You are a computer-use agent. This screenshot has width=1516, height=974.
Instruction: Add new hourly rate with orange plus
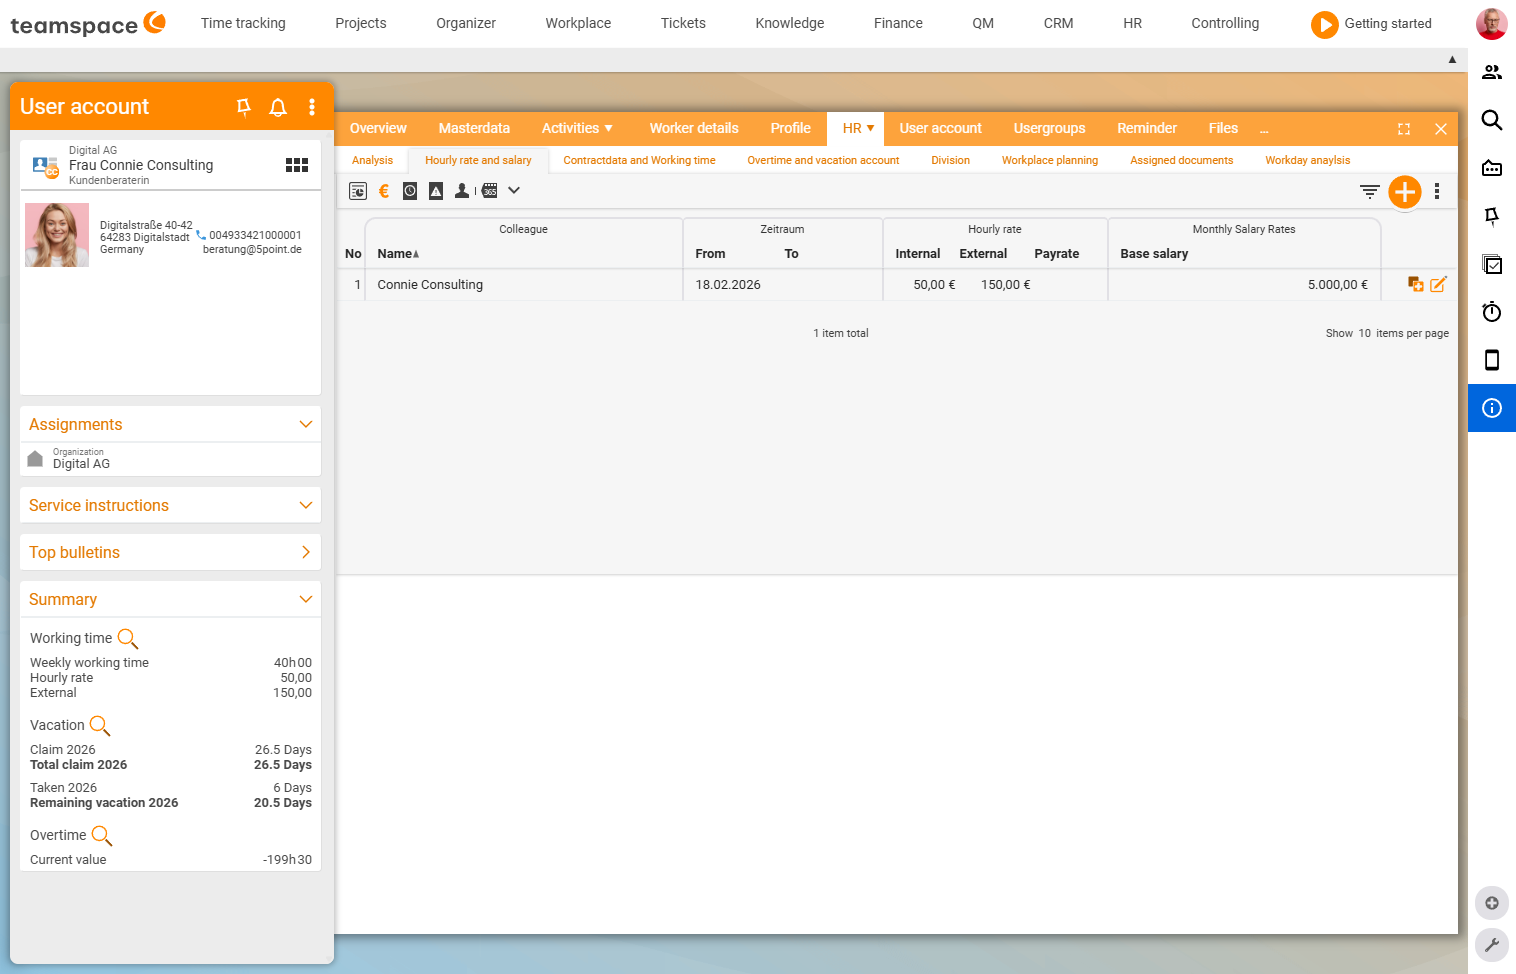[1405, 191]
